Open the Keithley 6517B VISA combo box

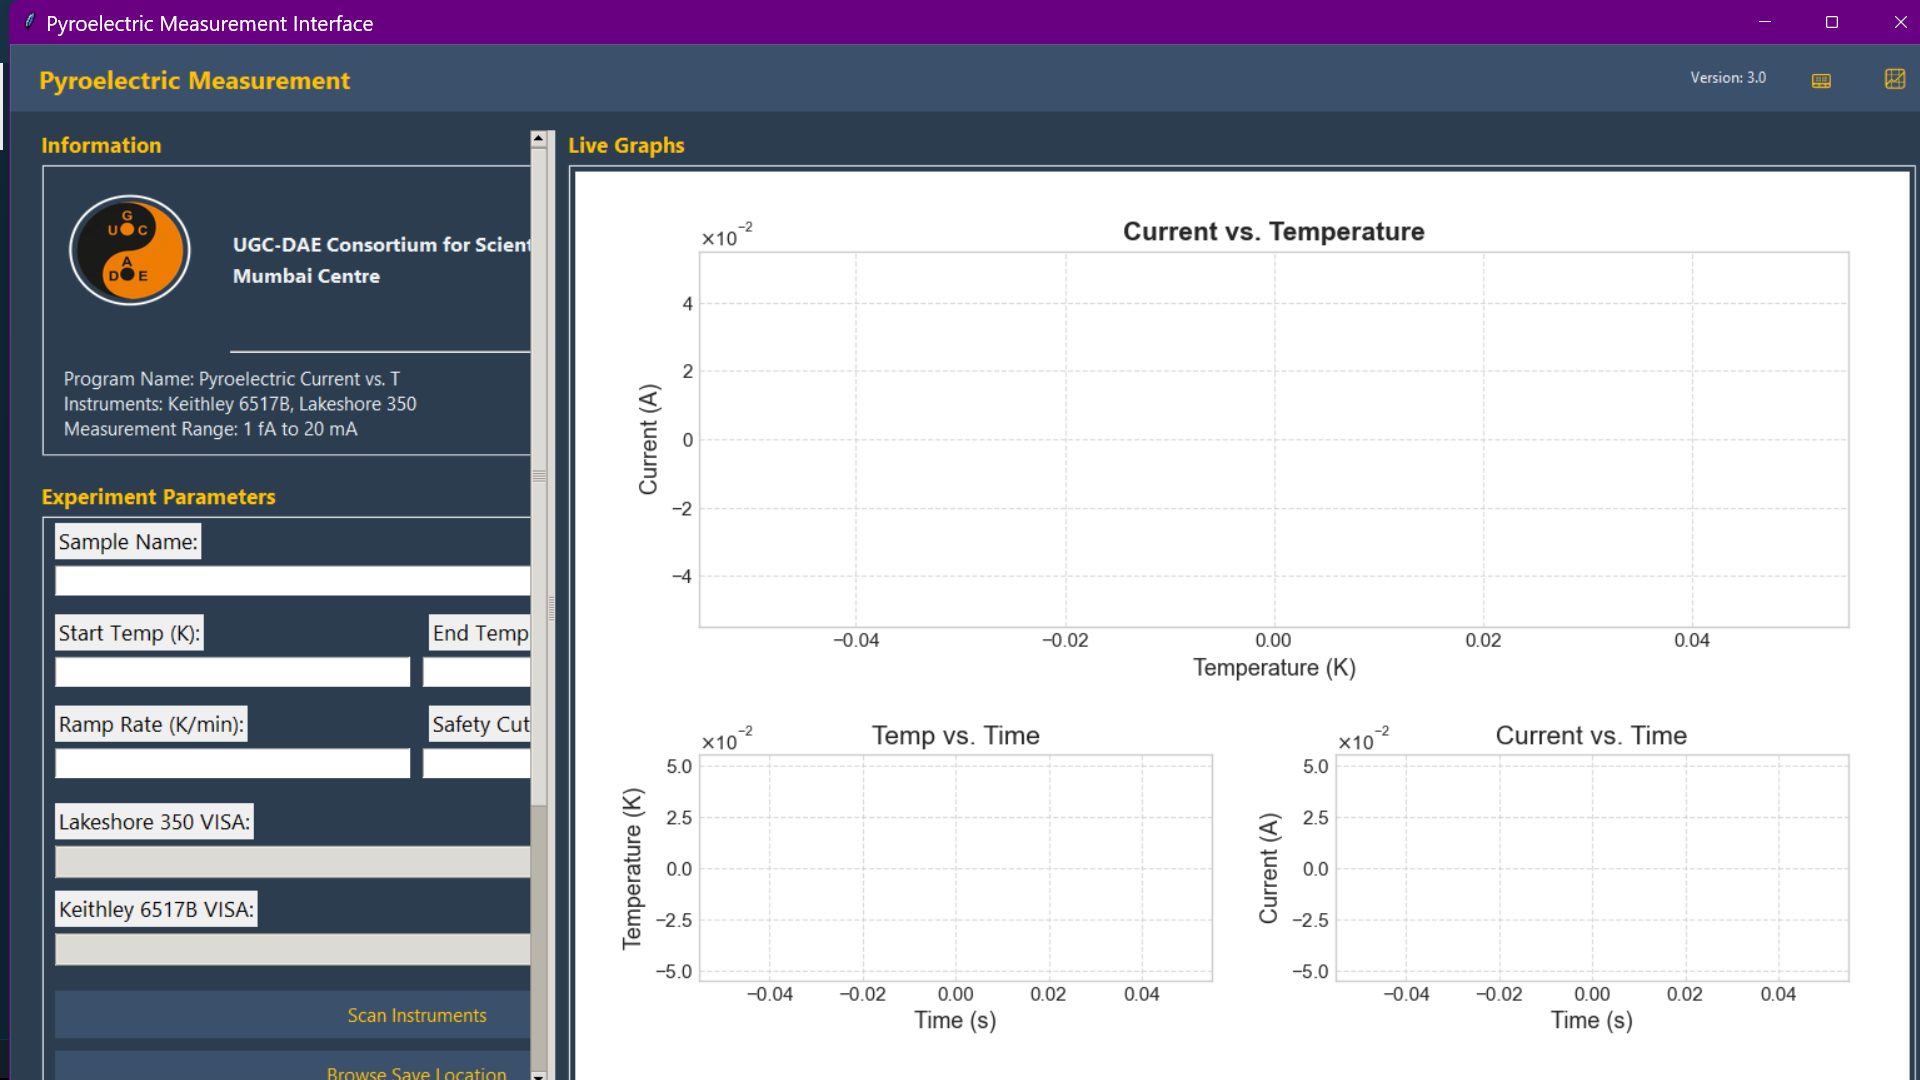(x=292, y=949)
